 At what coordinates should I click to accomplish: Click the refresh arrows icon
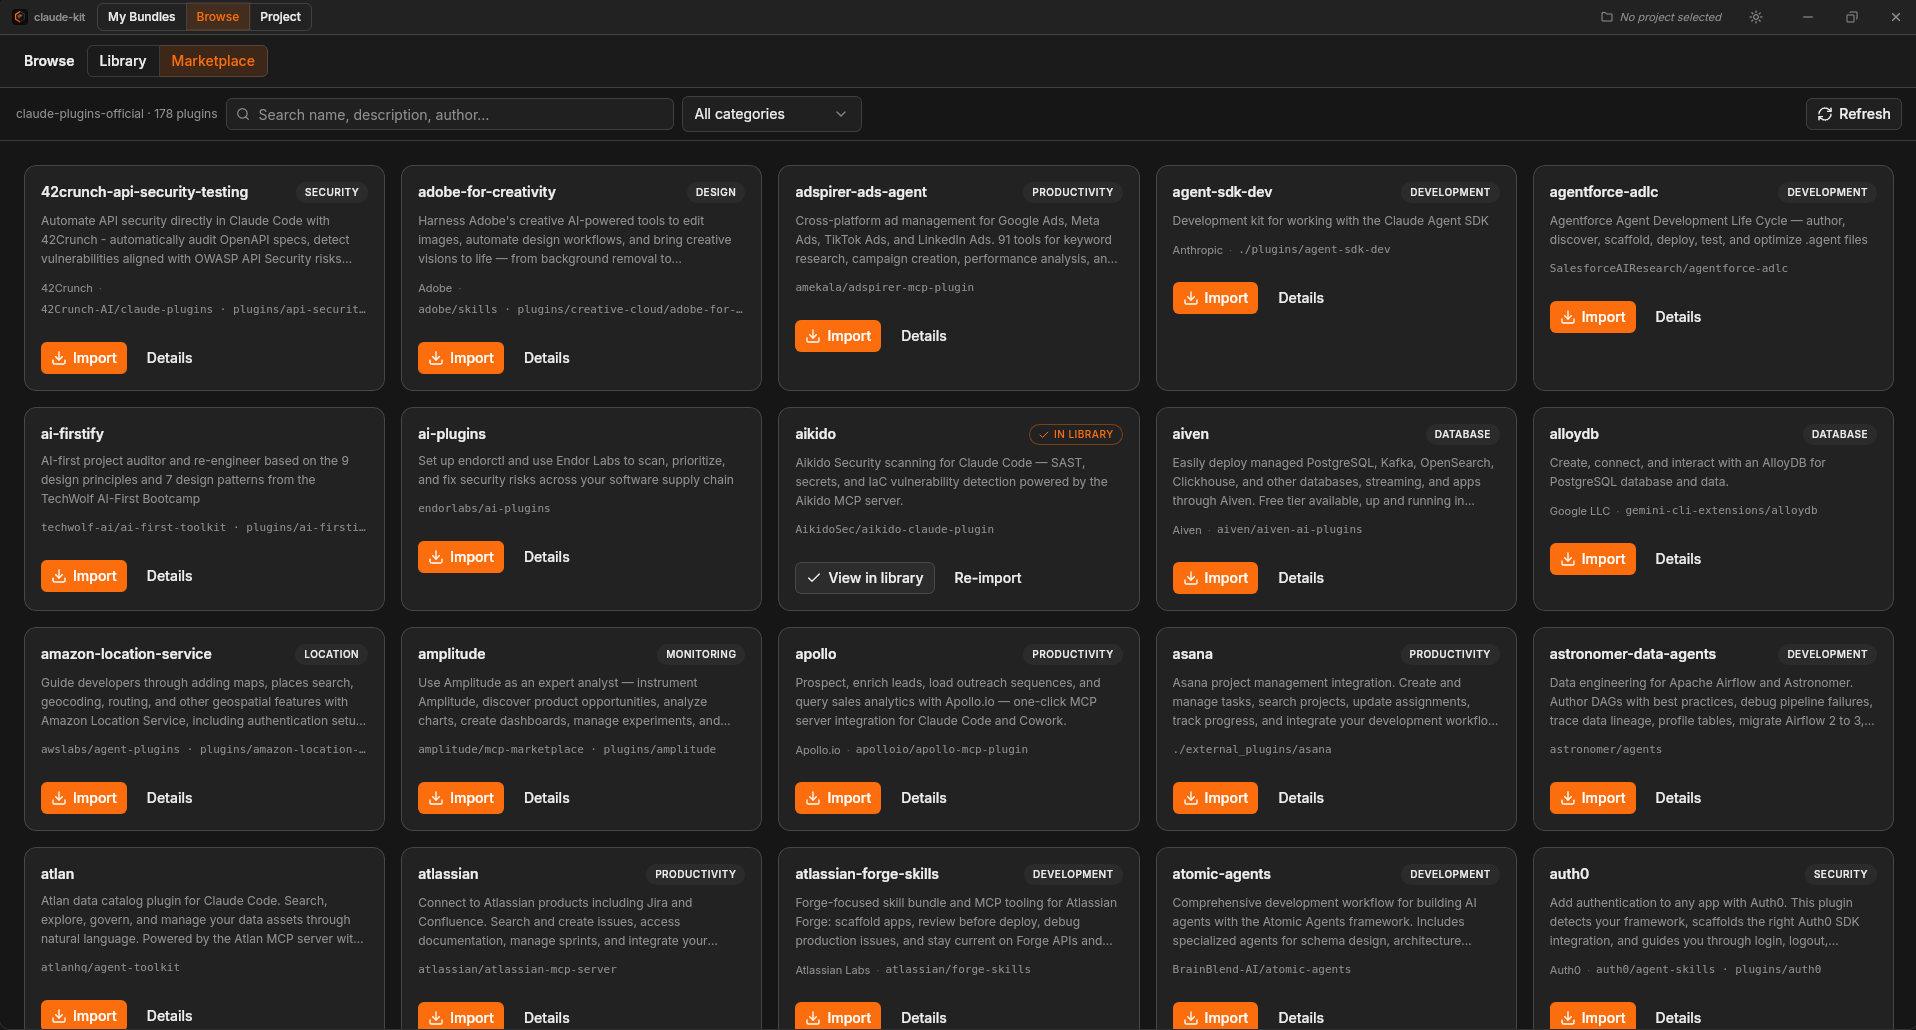click(x=1825, y=114)
